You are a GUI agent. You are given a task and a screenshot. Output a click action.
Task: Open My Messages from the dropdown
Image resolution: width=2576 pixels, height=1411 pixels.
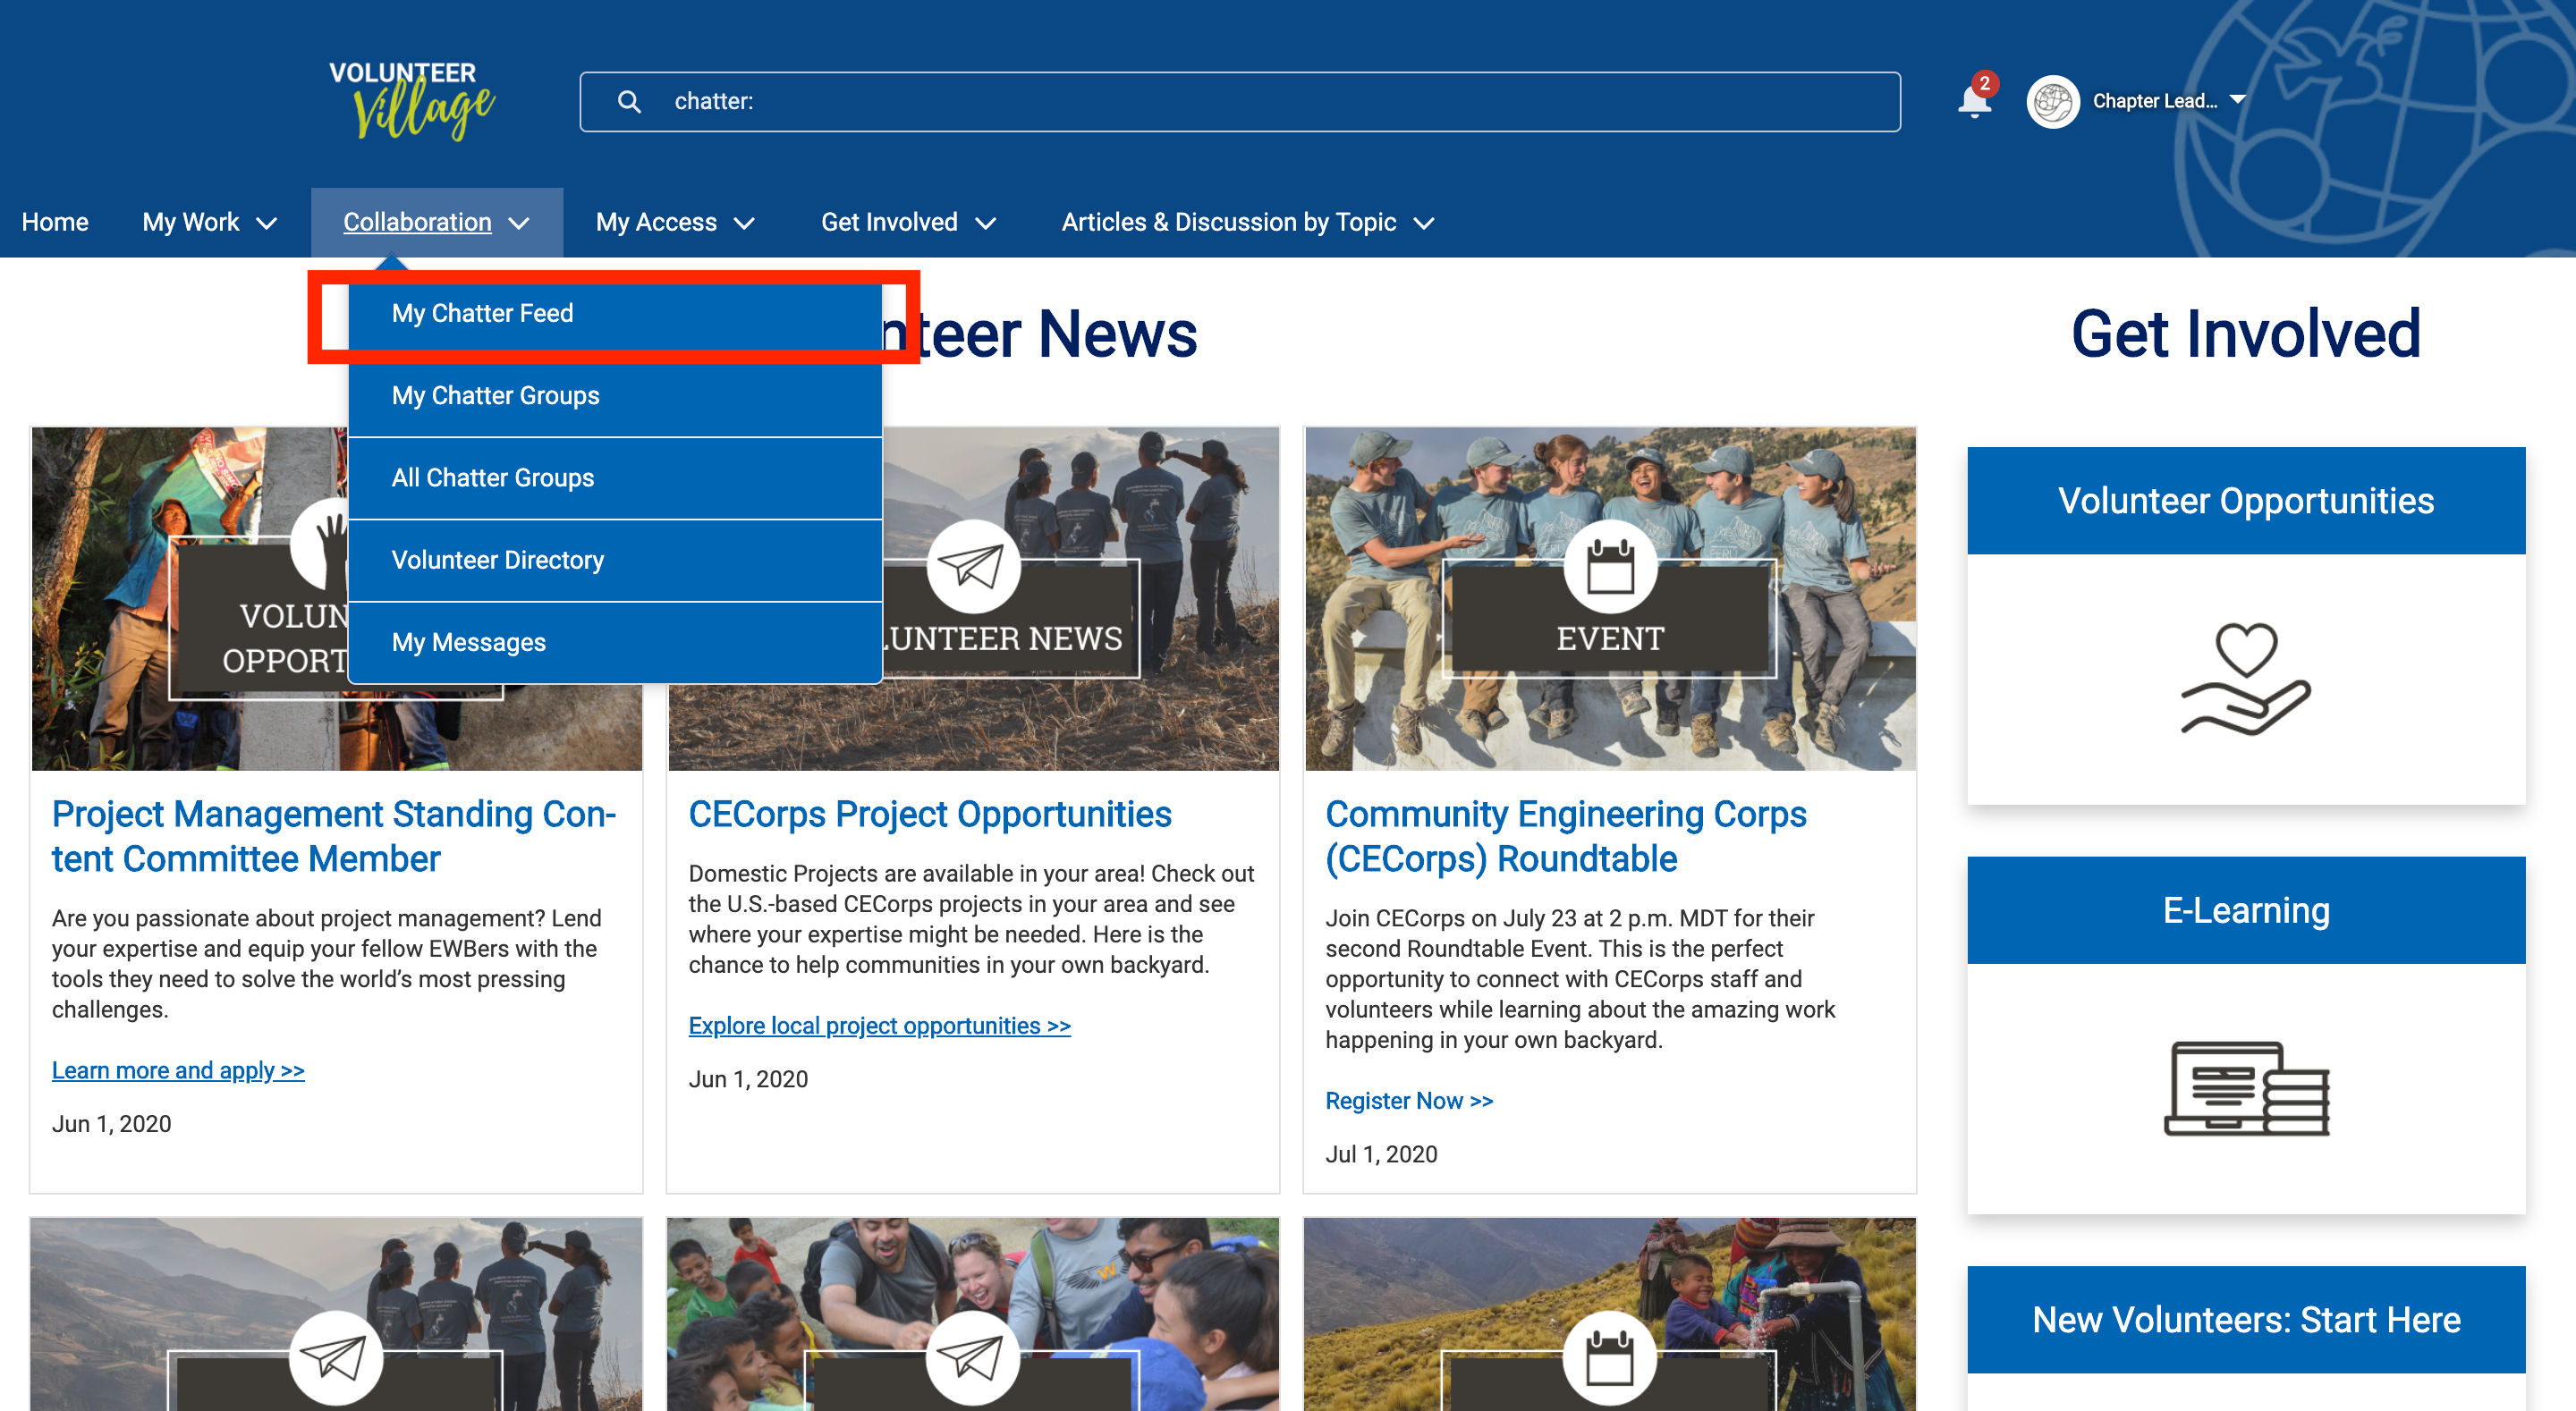468,642
